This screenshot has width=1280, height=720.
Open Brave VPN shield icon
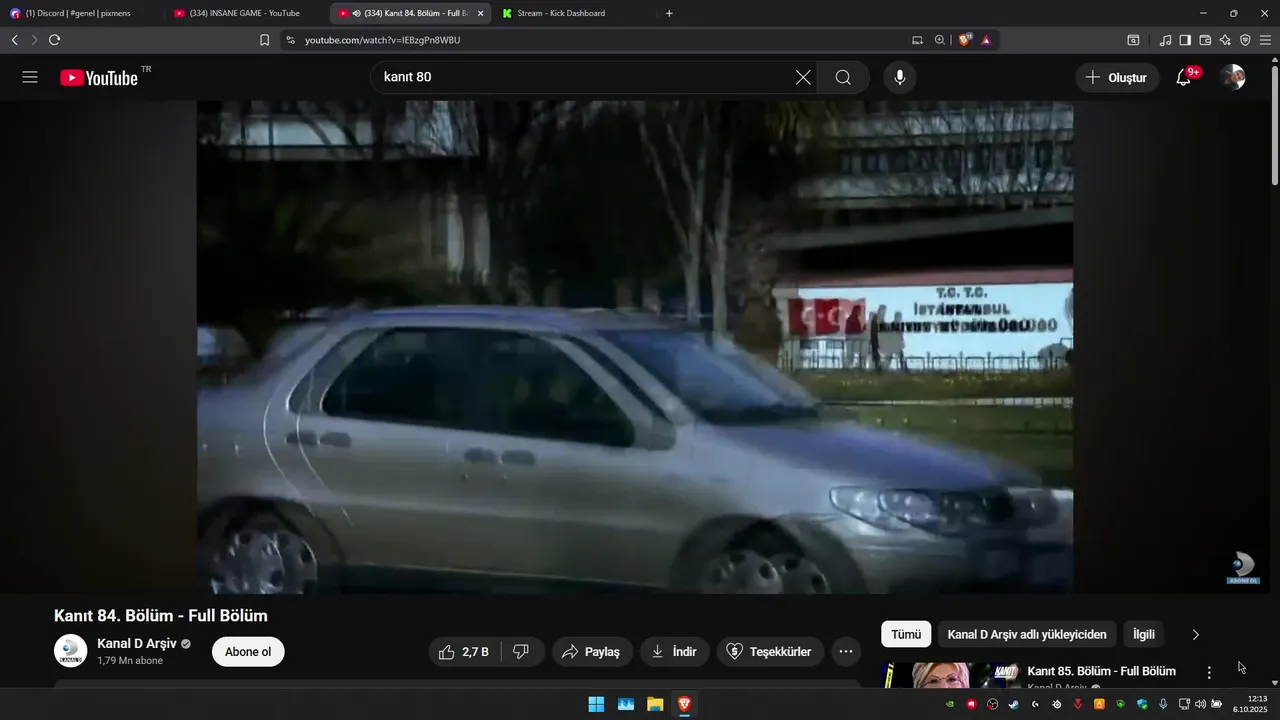(x=1245, y=40)
